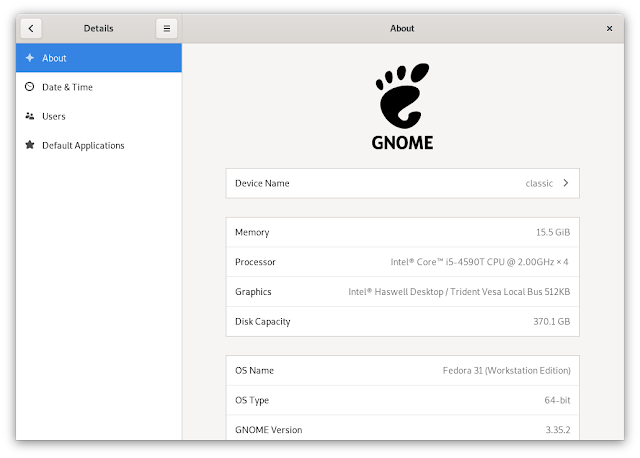Click the About sparkle icon in sidebar
The width and height of the screenshot is (640, 458).
point(30,58)
